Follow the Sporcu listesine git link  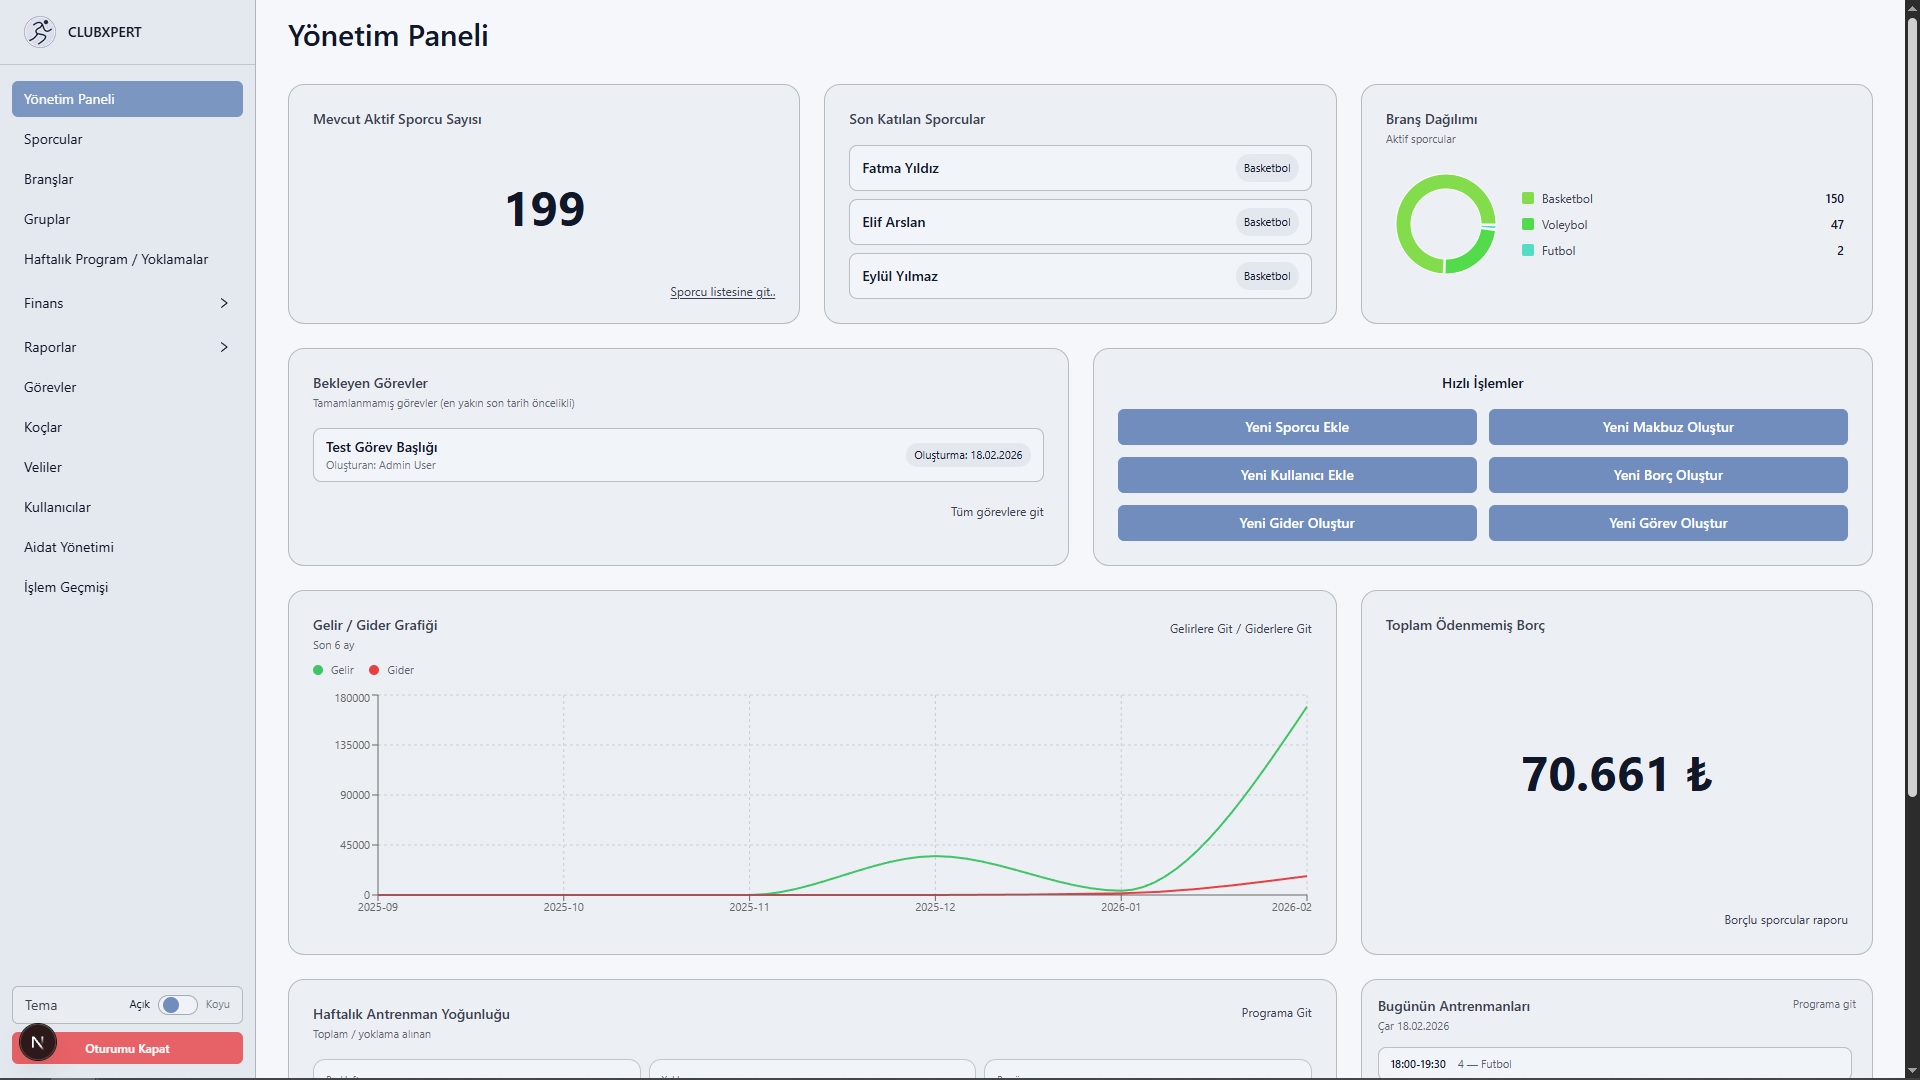pyautogui.click(x=722, y=292)
